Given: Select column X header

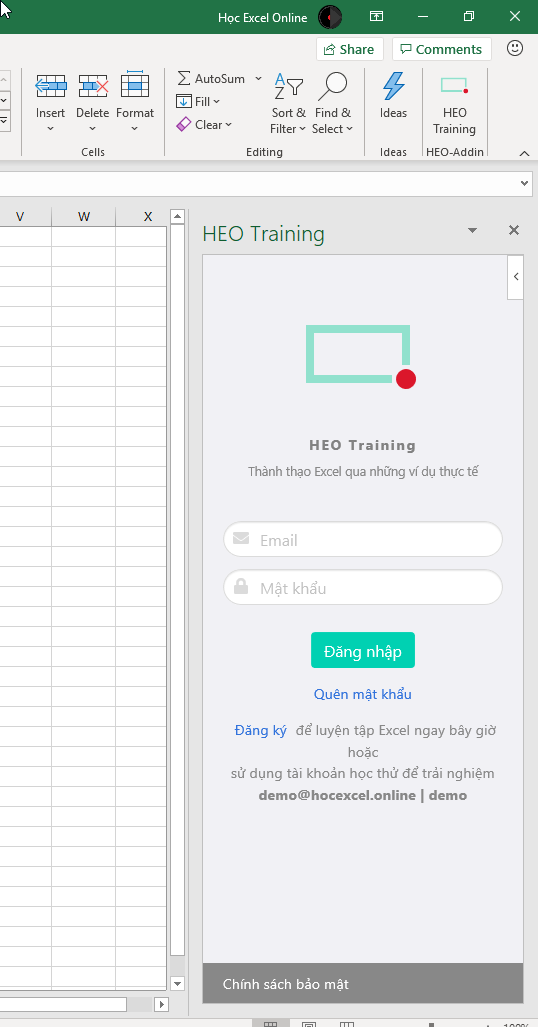Looking at the screenshot, I should [x=148, y=217].
